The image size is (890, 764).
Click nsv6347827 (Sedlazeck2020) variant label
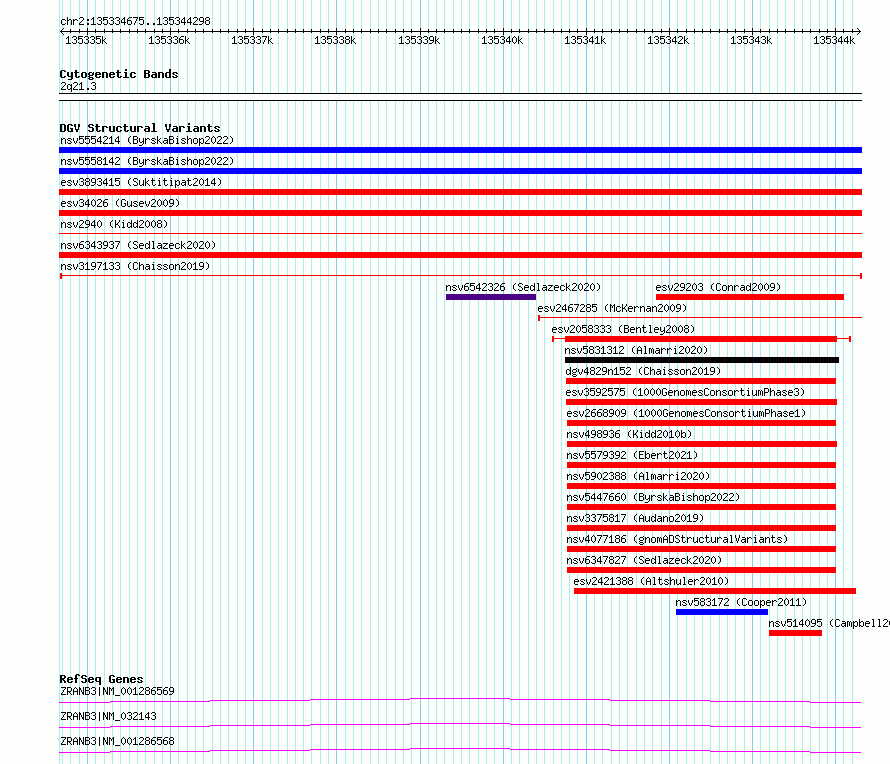[x=644, y=560]
